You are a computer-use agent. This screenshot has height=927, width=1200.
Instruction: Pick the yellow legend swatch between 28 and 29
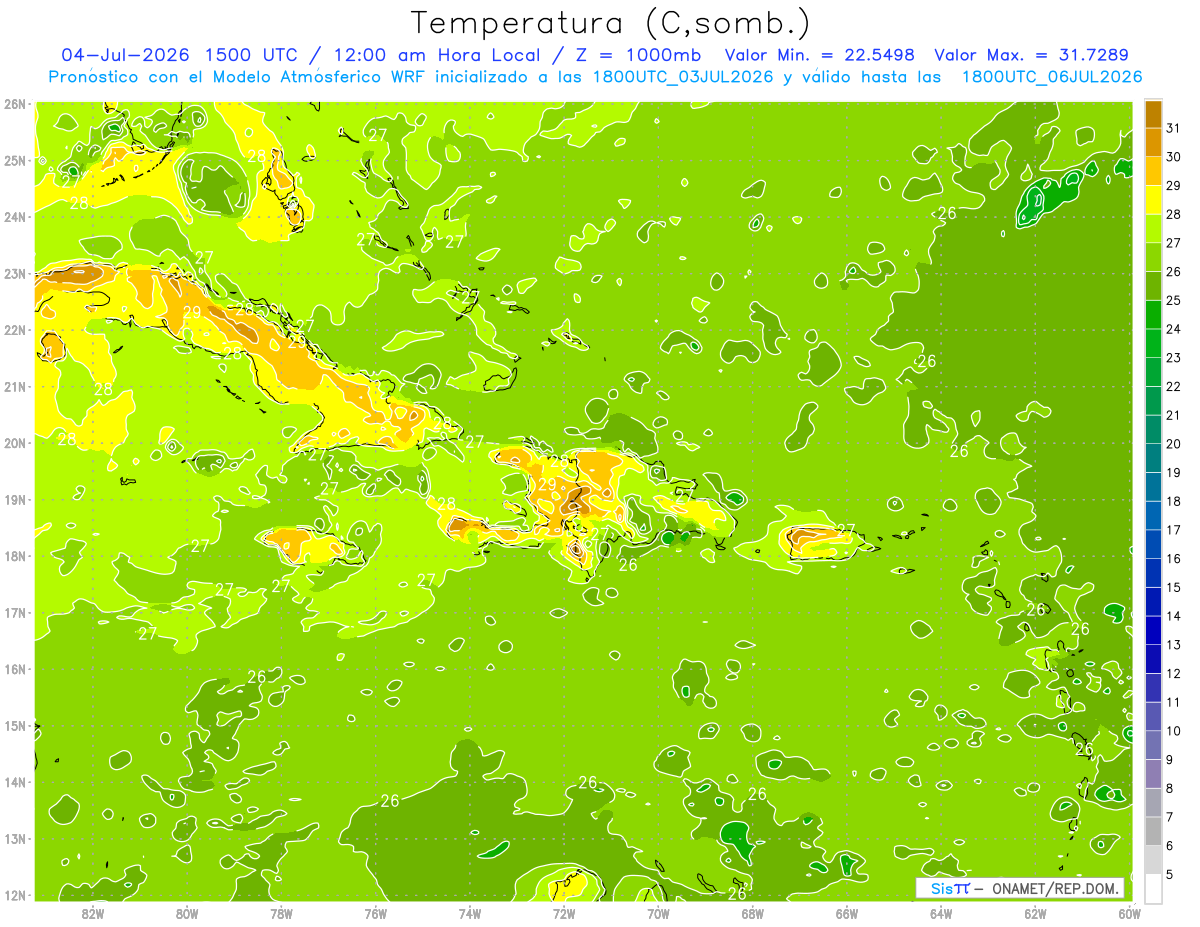(1153, 200)
